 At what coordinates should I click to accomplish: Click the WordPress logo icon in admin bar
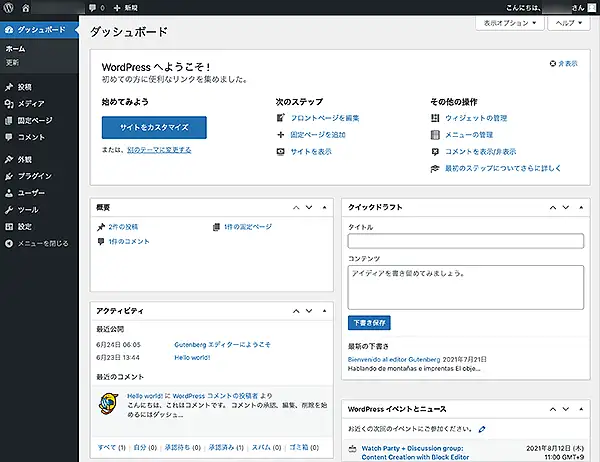(x=8, y=7)
